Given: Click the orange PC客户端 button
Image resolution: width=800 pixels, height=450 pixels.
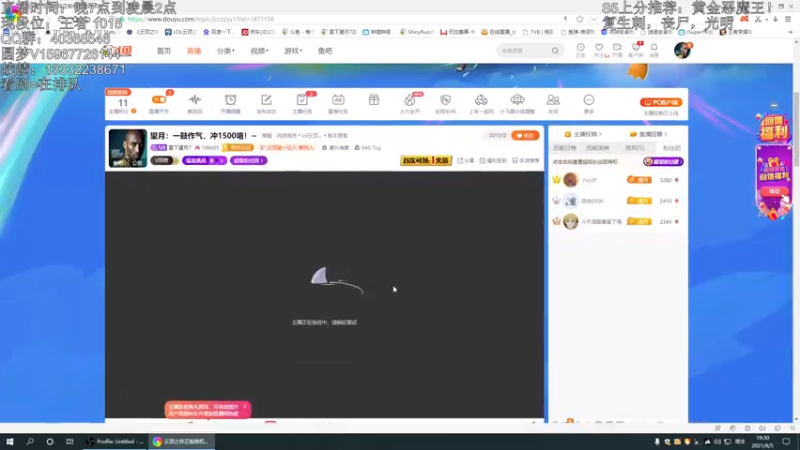Looking at the screenshot, I should (661, 103).
